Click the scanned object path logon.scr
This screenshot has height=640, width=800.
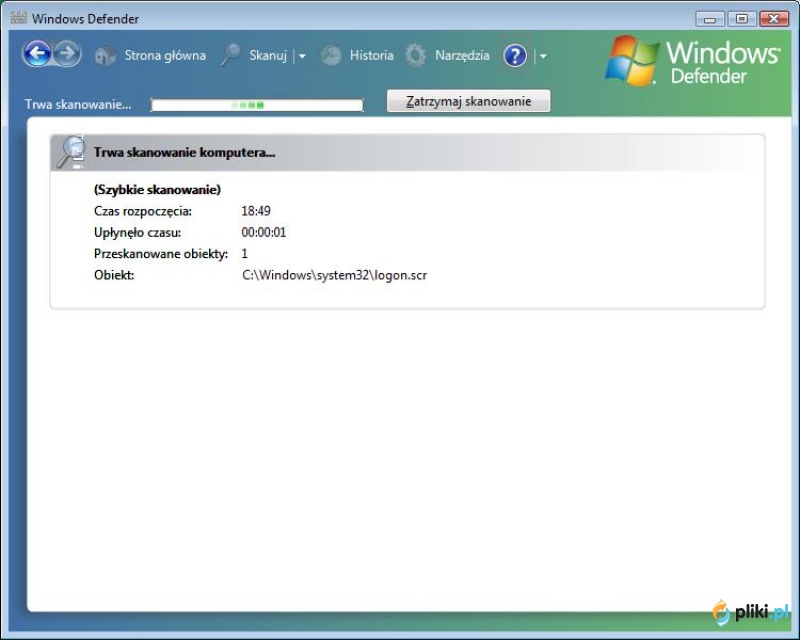tap(334, 275)
